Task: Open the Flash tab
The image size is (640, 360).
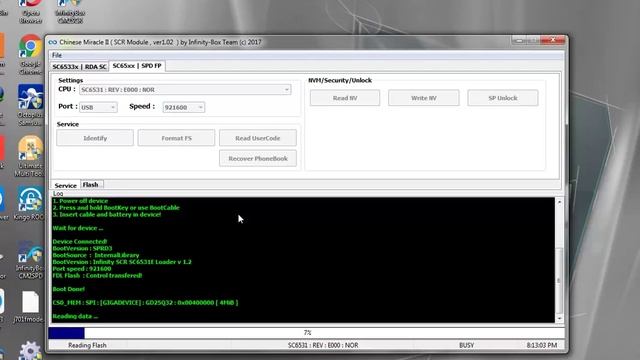Action: click(x=91, y=184)
